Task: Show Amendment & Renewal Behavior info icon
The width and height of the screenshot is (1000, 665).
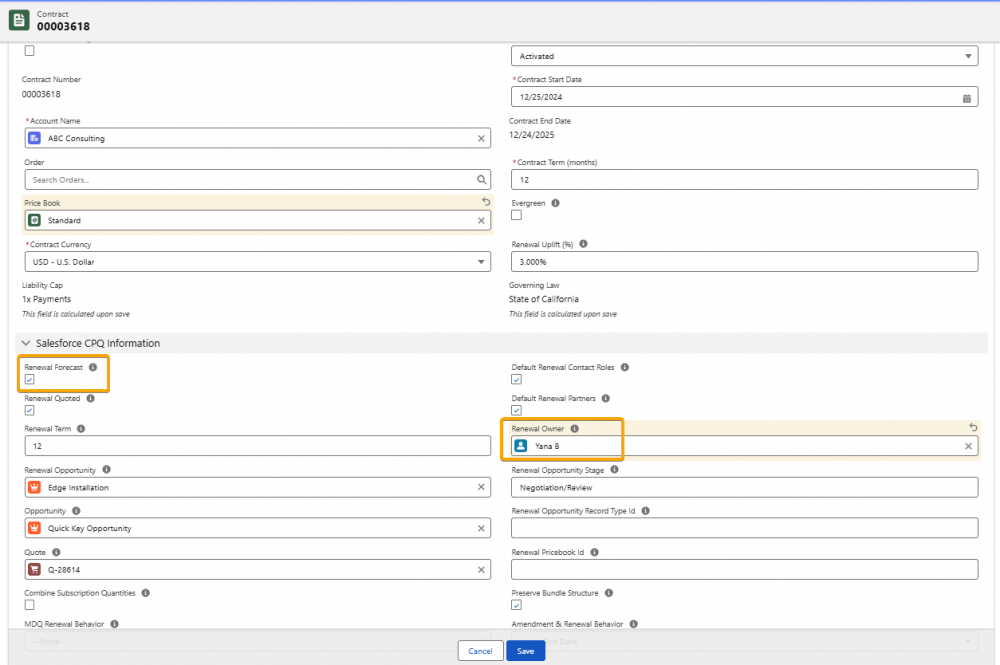Action: coord(633,624)
